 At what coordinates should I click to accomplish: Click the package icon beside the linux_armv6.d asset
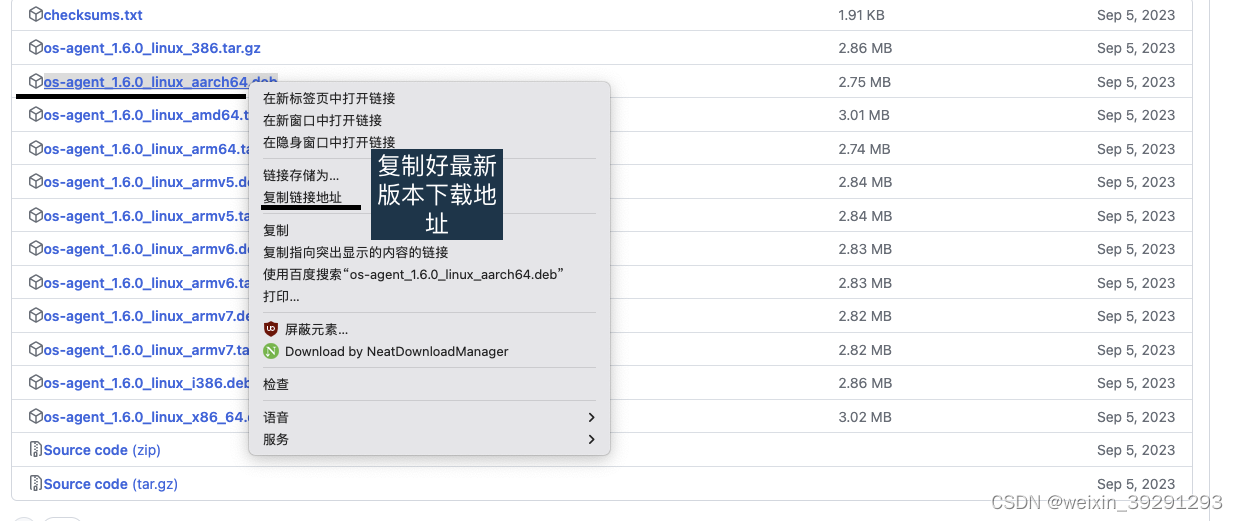coord(36,249)
